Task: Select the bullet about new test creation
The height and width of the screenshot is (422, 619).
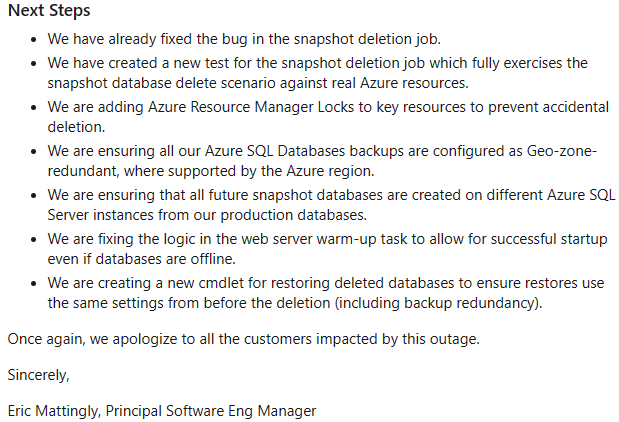Action: (x=317, y=73)
